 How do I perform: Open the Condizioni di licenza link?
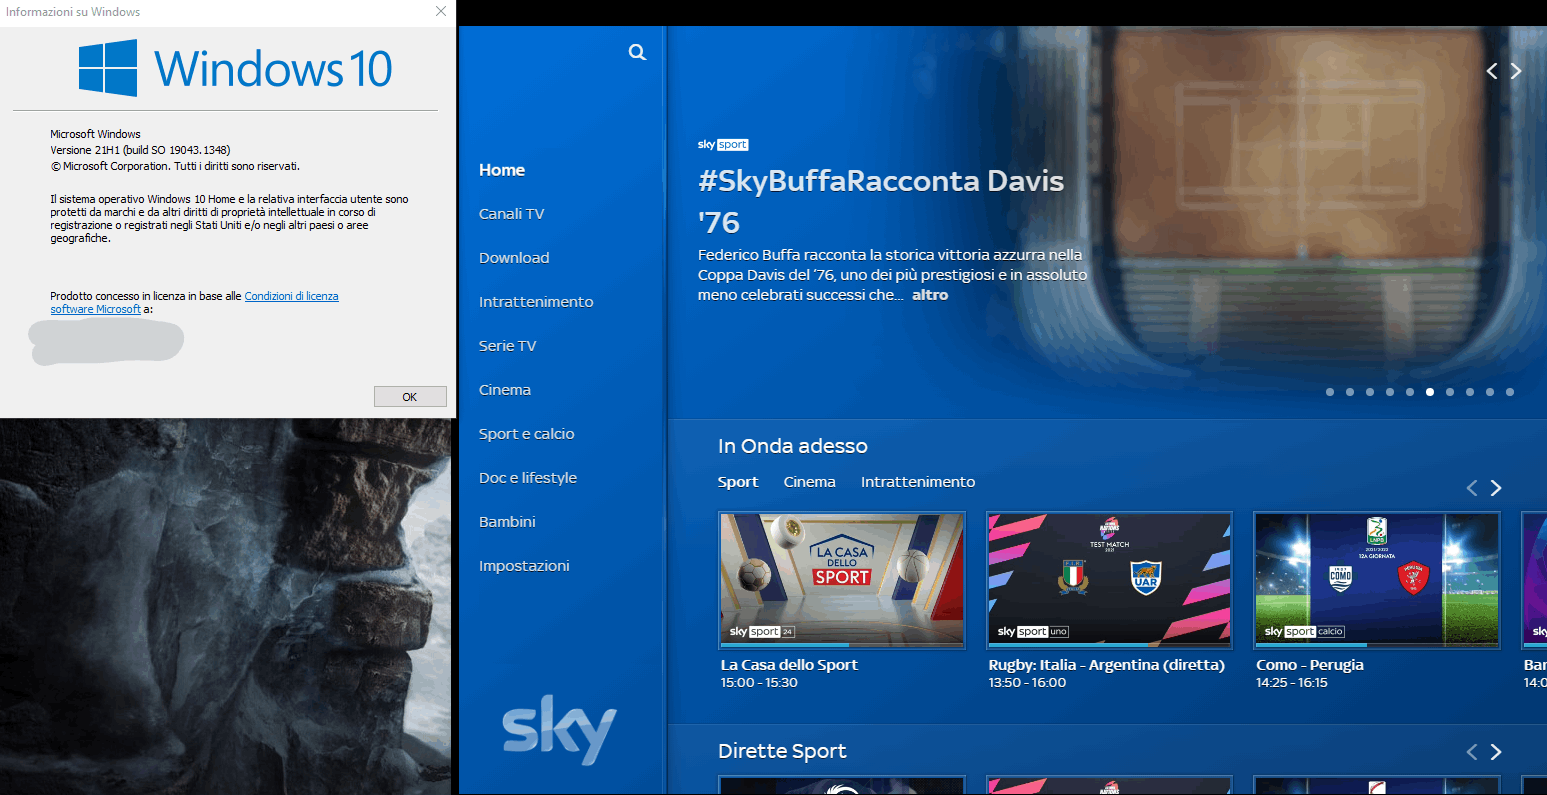pyautogui.click(x=291, y=296)
